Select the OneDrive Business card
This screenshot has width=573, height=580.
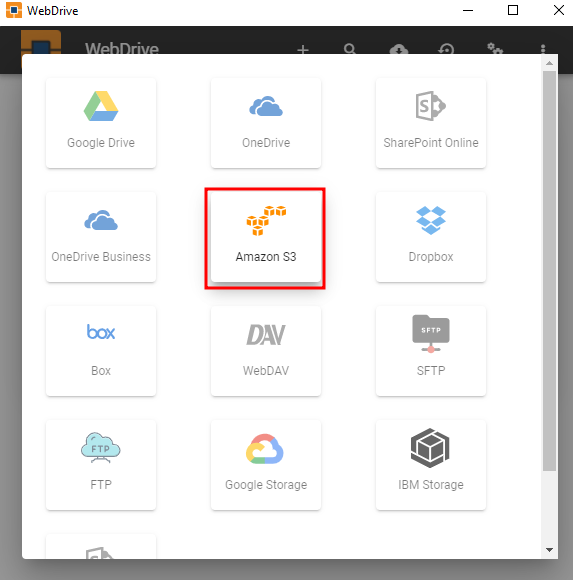coord(101,237)
